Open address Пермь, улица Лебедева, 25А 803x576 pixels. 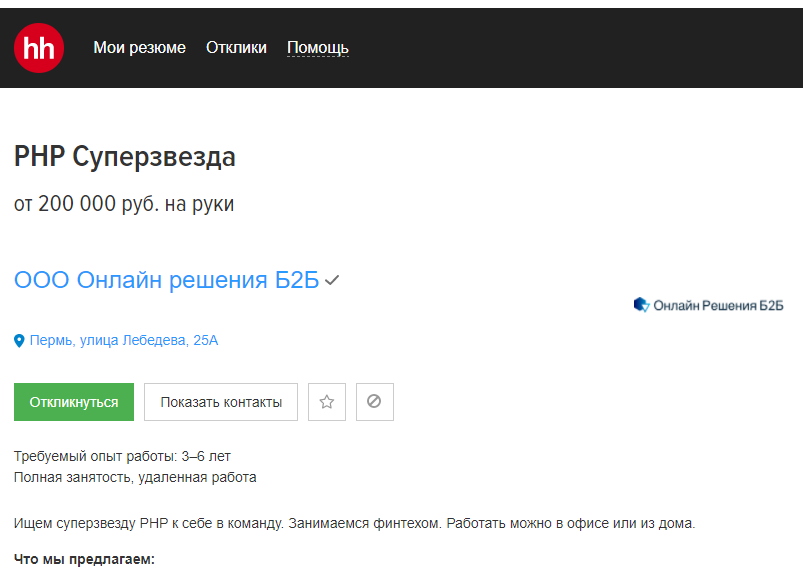tap(124, 340)
